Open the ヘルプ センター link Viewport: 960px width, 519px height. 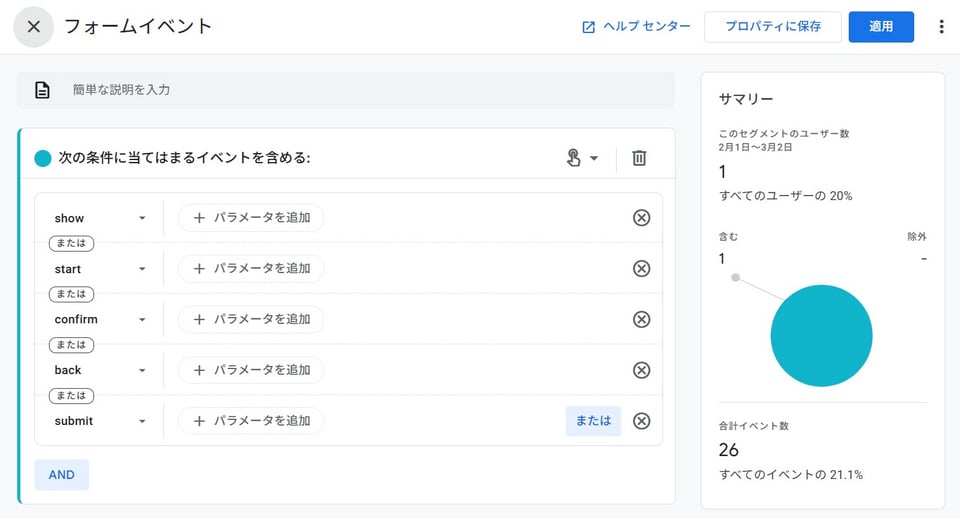point(637,27)
